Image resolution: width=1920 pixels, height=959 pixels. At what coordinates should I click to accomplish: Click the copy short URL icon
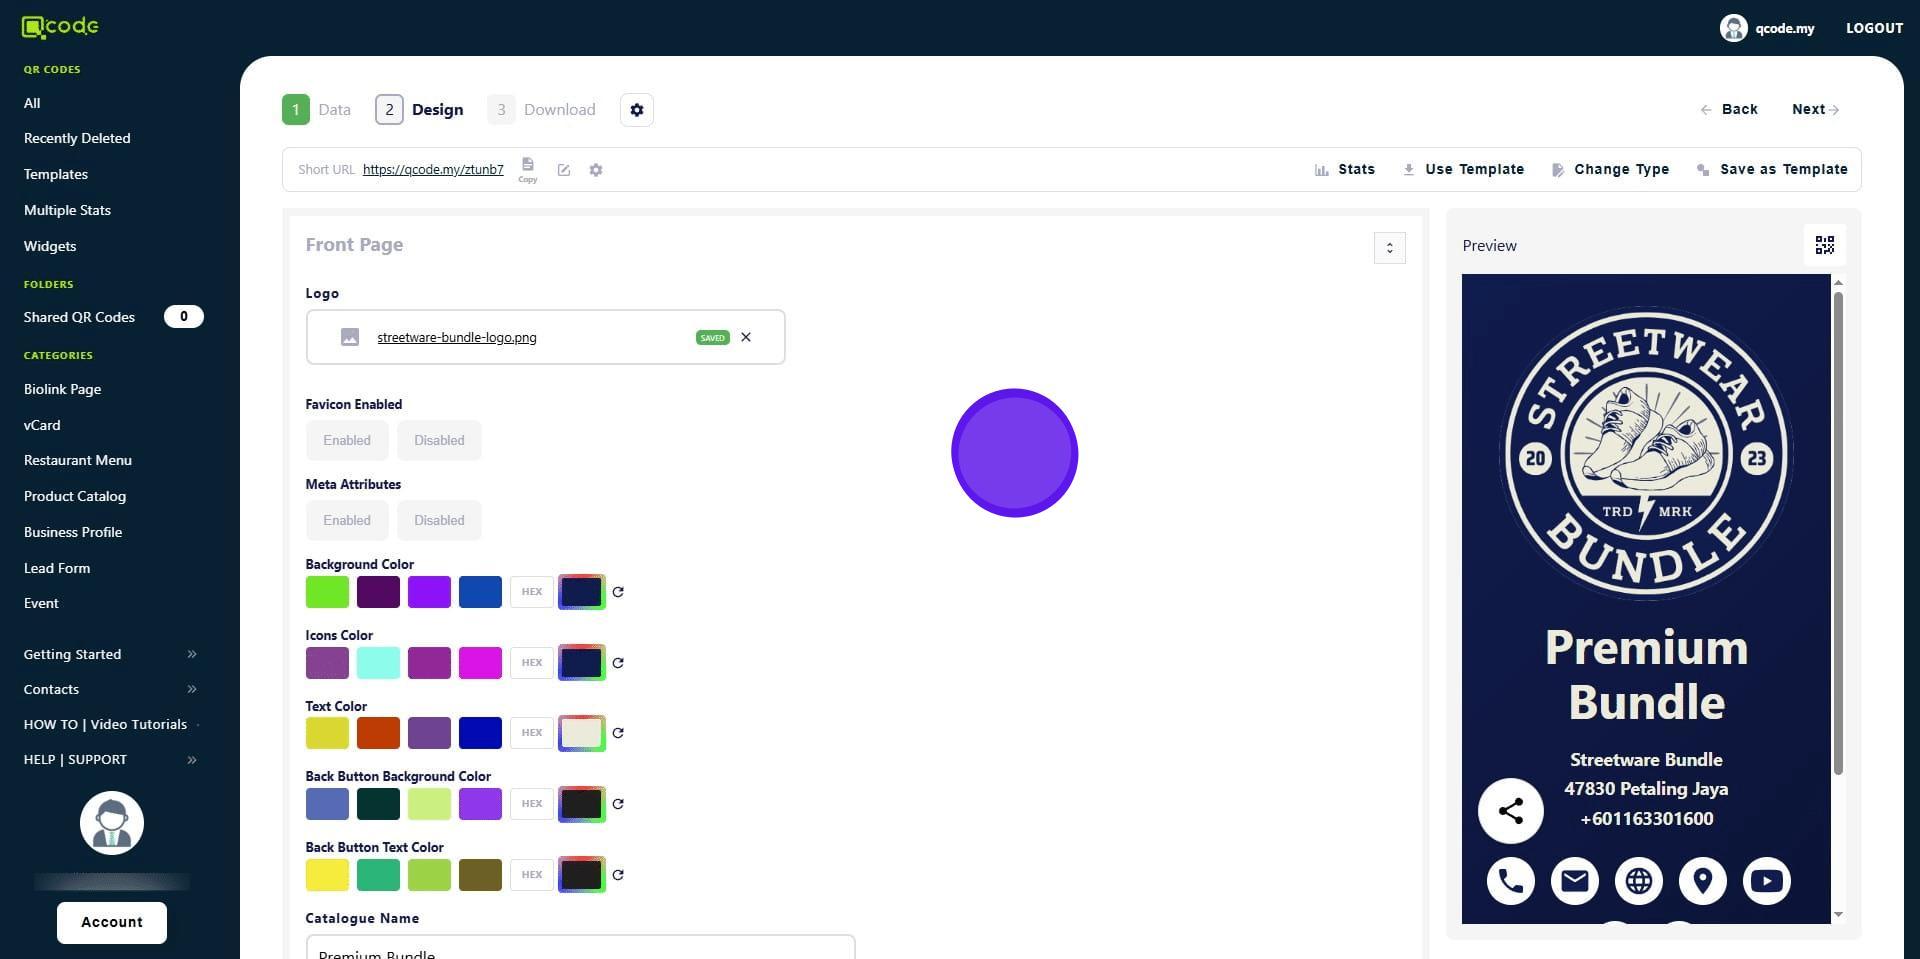pyautogui.click(x=527, y=167)
